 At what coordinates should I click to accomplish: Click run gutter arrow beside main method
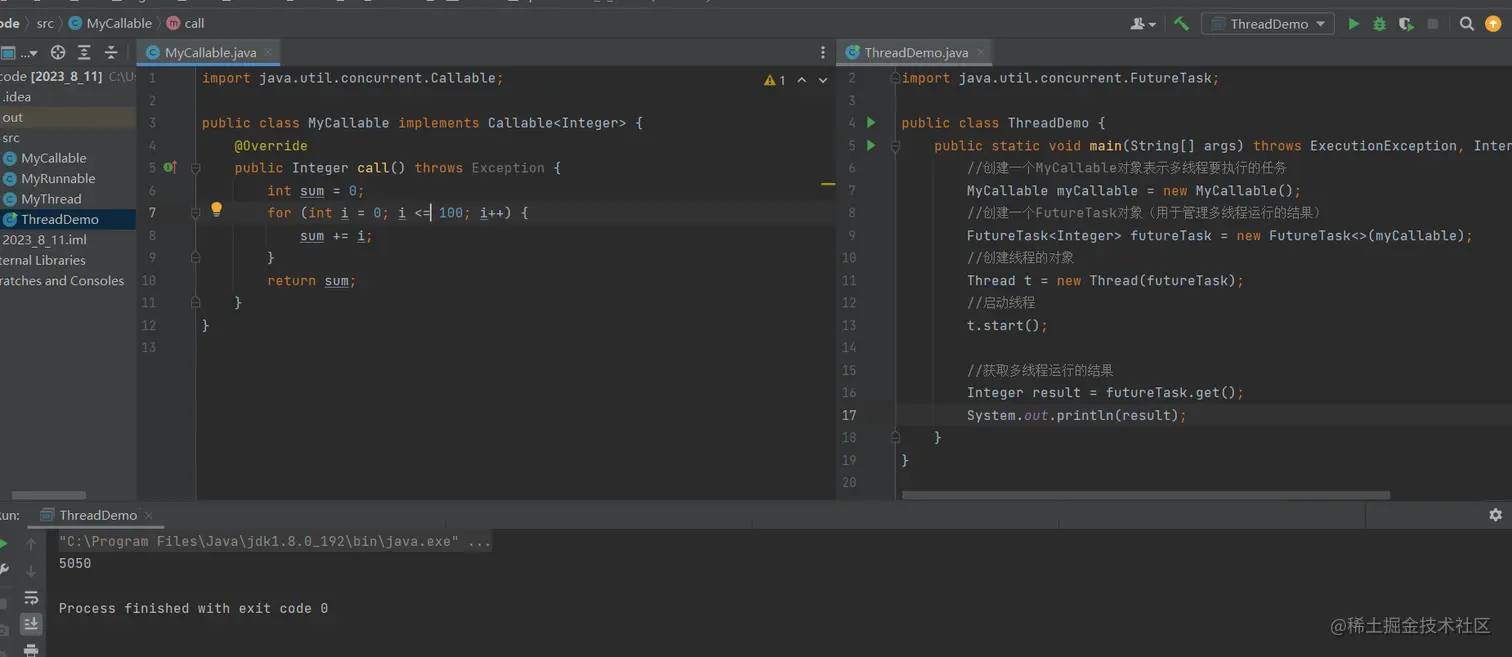click(871, 145)
